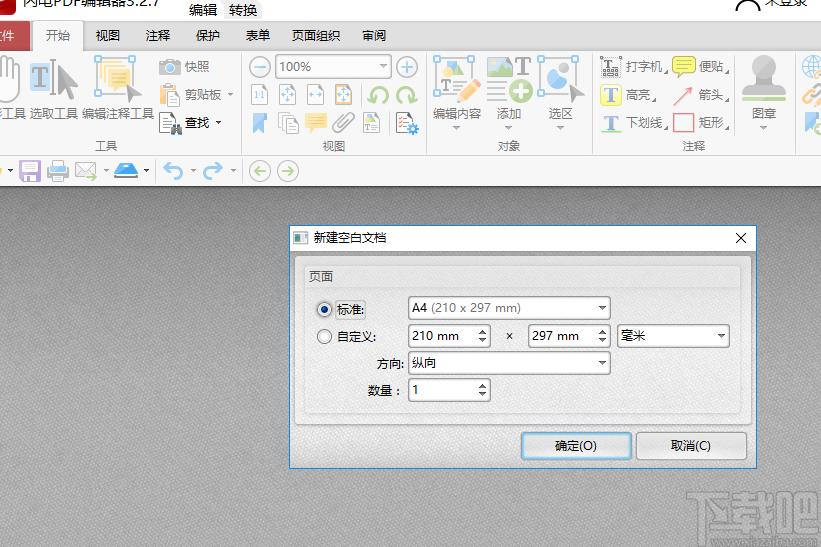Screen dimensions: 821x547
Task: Click the undo arrow icon
Action: click(x=173, y=171)
